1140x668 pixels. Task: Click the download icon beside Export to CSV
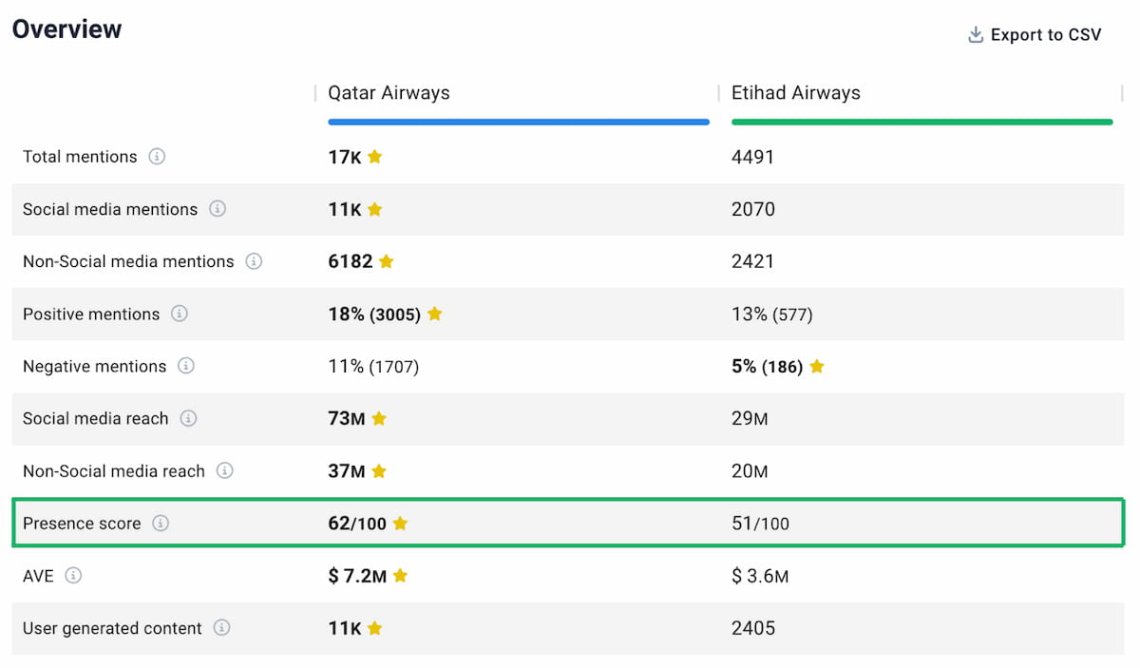pyautogui.click(x=976, y=35)
